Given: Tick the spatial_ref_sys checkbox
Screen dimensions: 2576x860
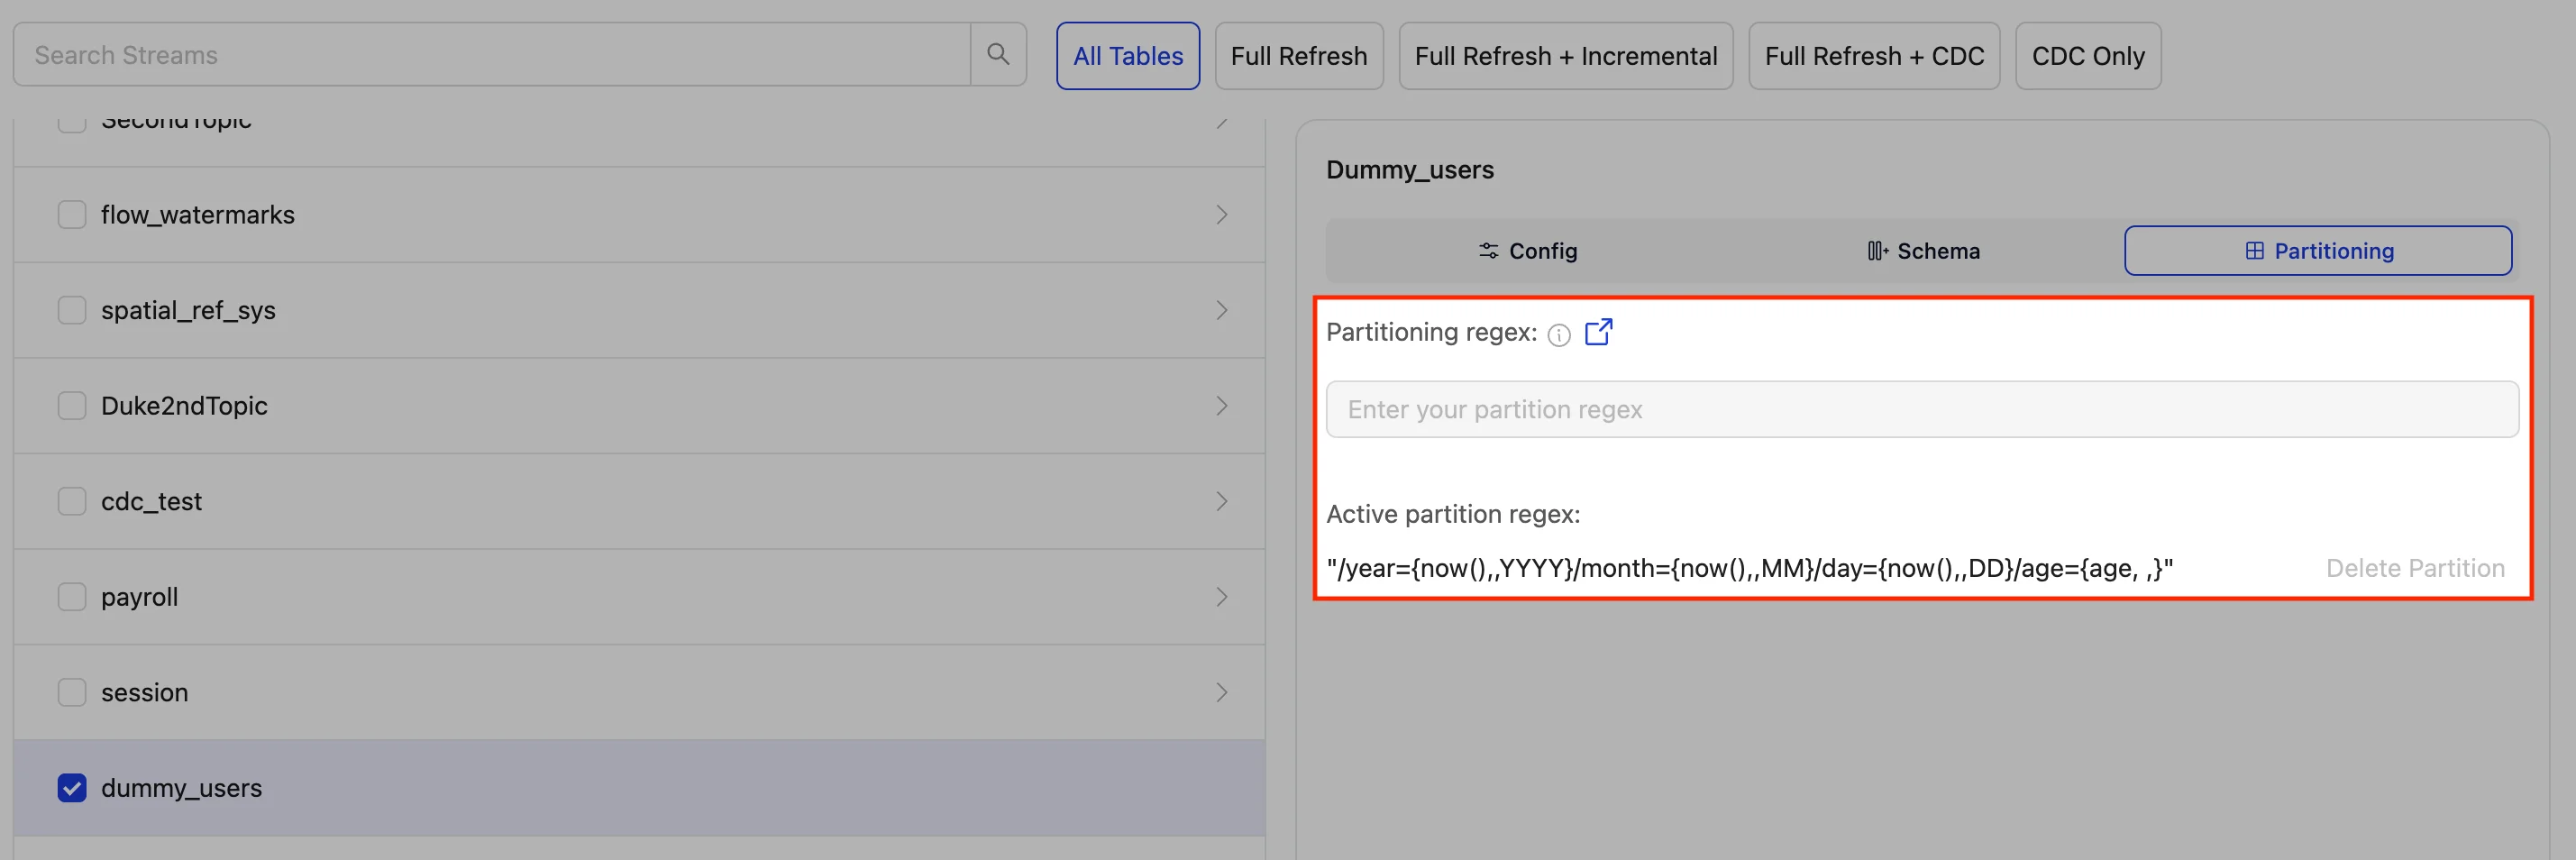Looking at the screenshot, I should pyautogui.click(x=72, y=310).
